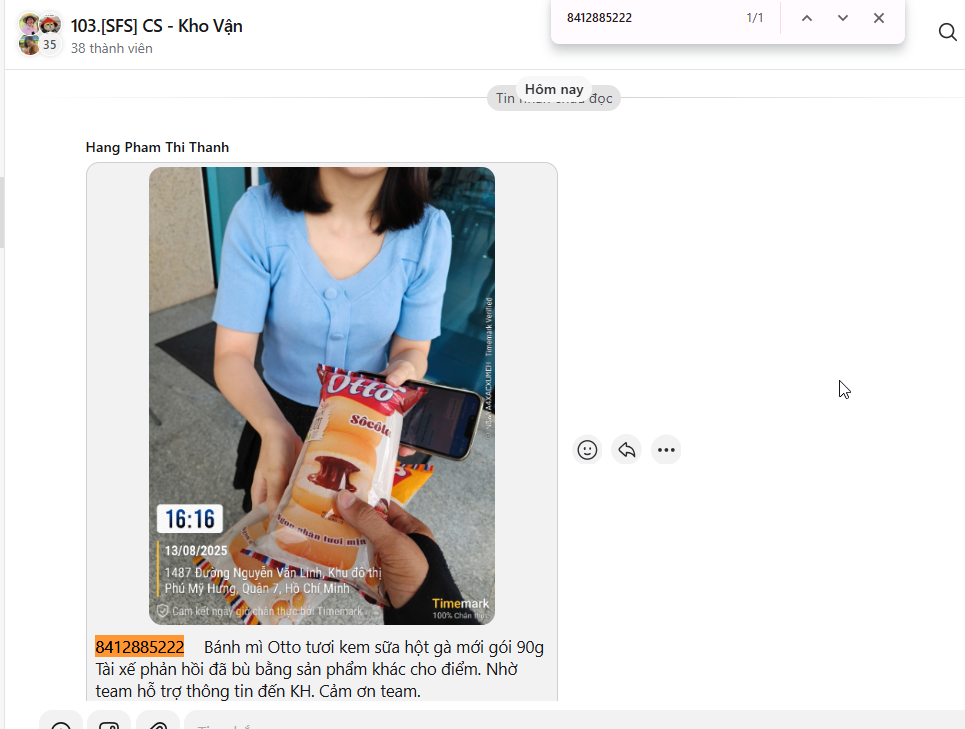This screenshot has height=729, width=965.
Task: Click the Hôm nay date label
Action: [554, 89]
